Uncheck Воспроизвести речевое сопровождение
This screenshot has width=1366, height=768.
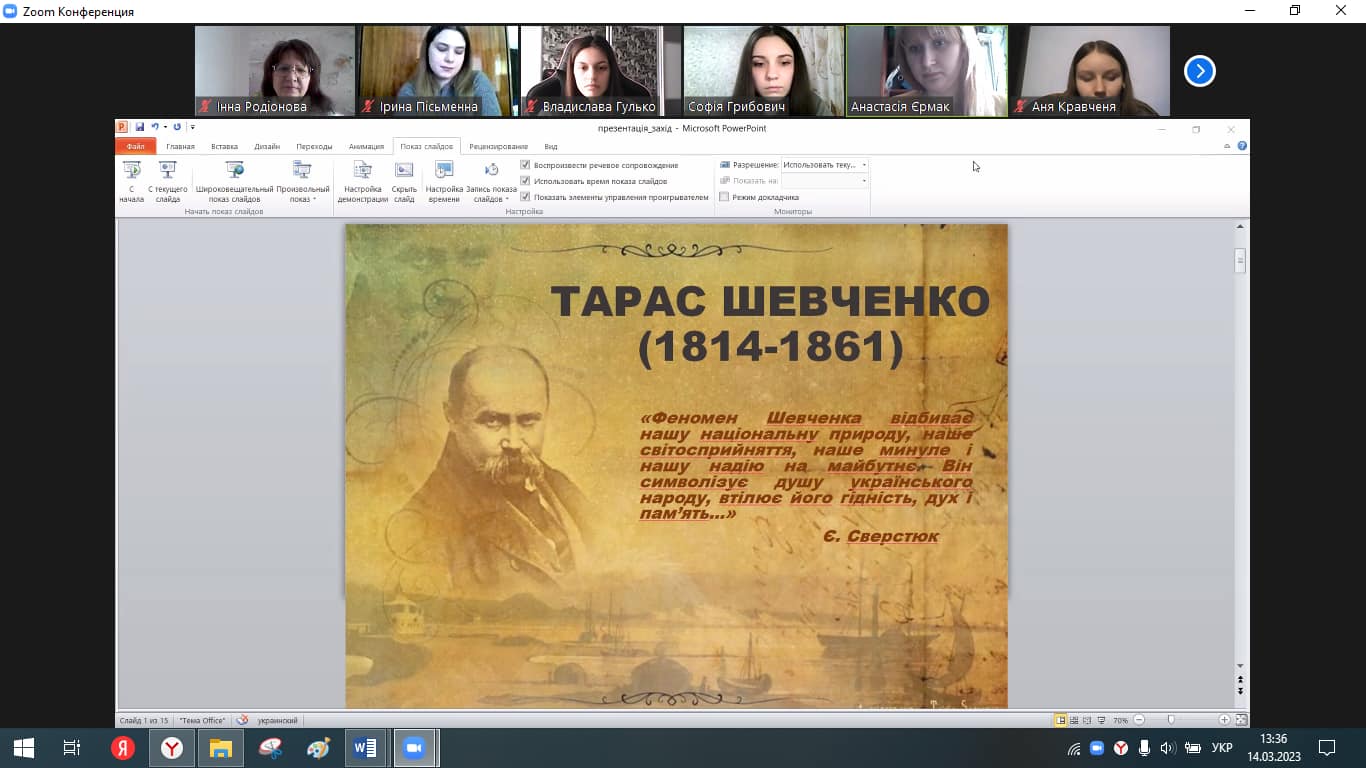click(x=526, y=165)
